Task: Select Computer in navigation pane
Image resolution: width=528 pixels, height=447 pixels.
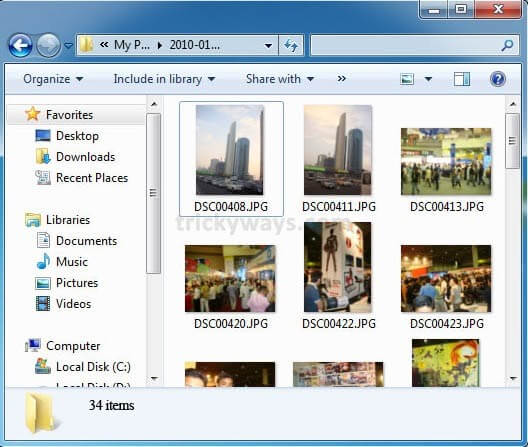Action: coord(73,346)
